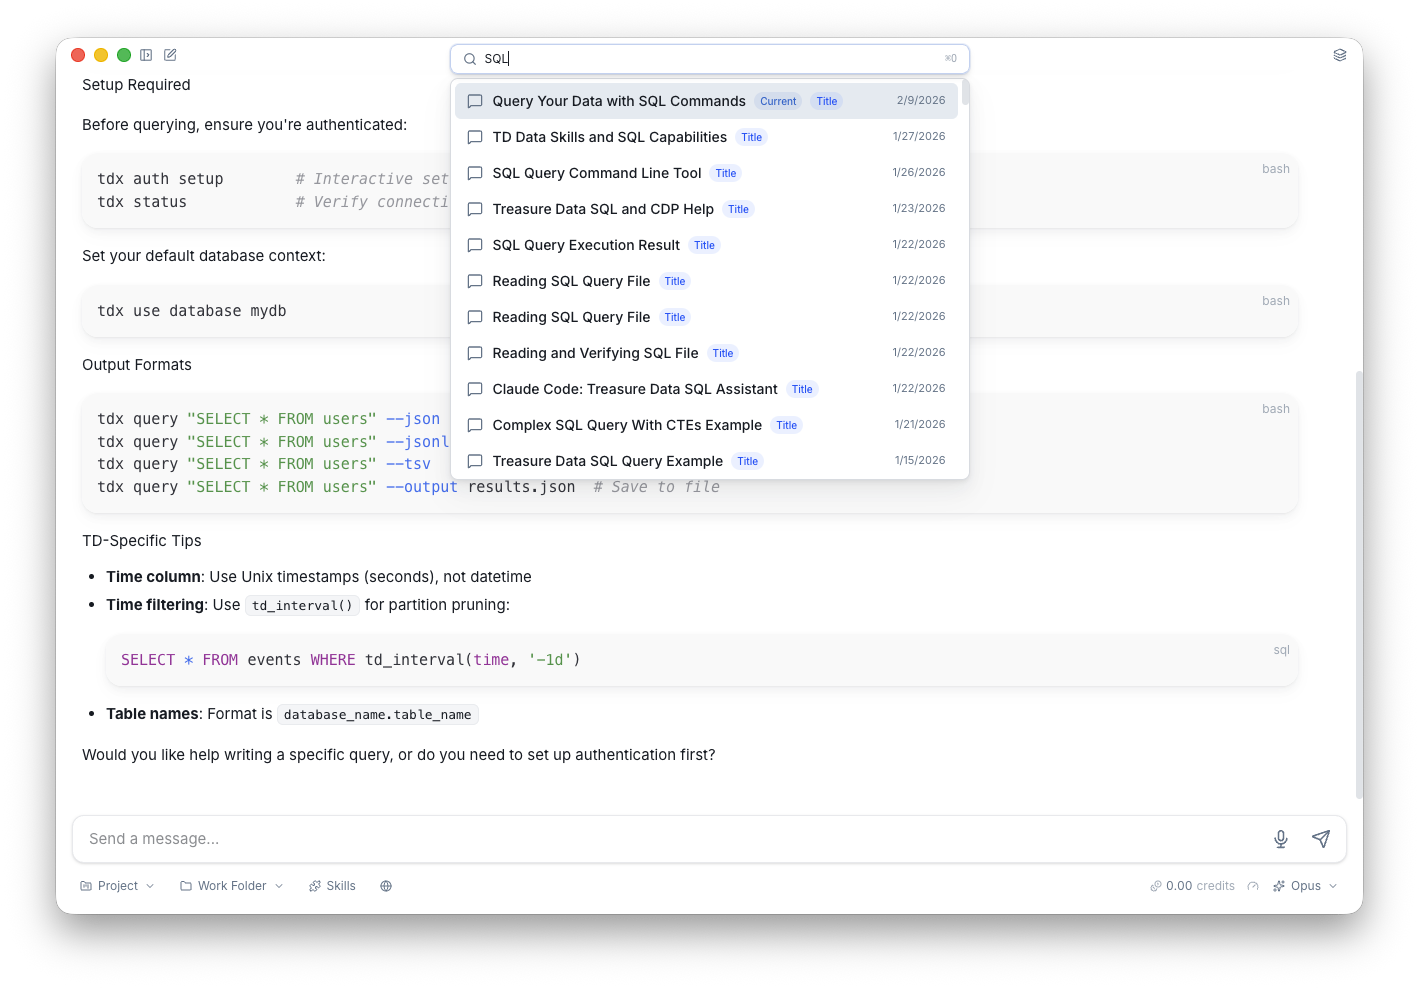This screenshot has height=988, width=1419.
Task: Click the Title filter badge next to SQL Query Command Line Tool
Action: click(725, 173)
